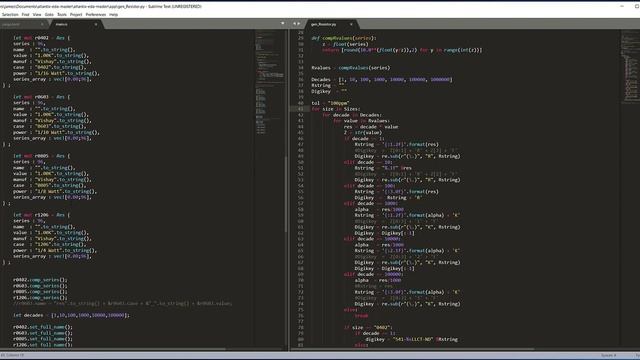Click the 'tol = "100ppm"' line

[330, 103]
